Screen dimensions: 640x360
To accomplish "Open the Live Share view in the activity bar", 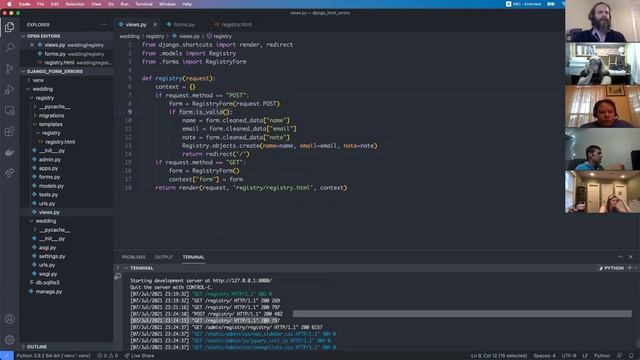I will click(x=9, y=173).
